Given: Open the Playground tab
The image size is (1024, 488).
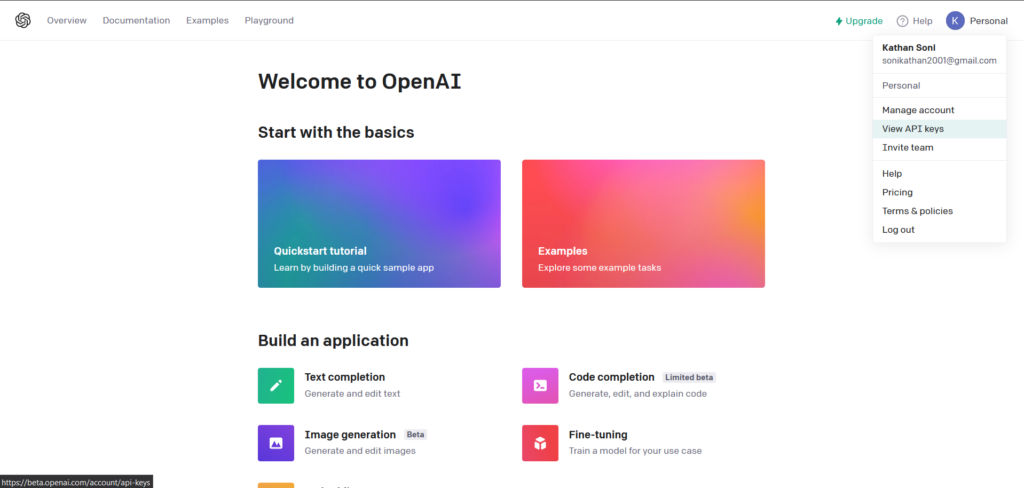Looking at the screenshot, I should 269,20.
